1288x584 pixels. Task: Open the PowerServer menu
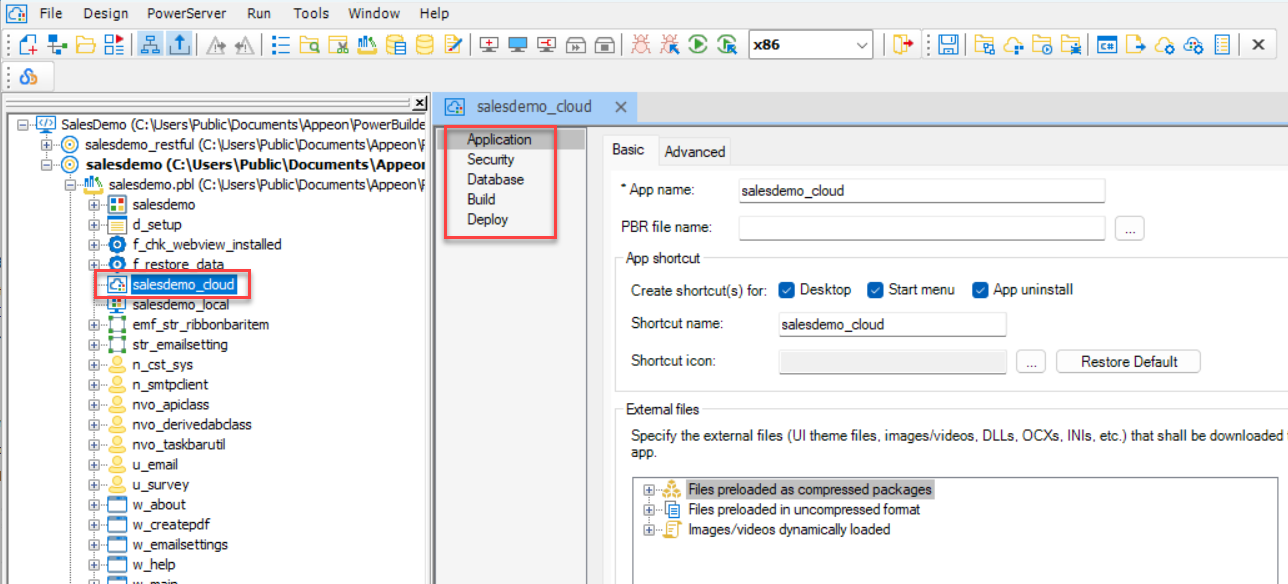186,13
